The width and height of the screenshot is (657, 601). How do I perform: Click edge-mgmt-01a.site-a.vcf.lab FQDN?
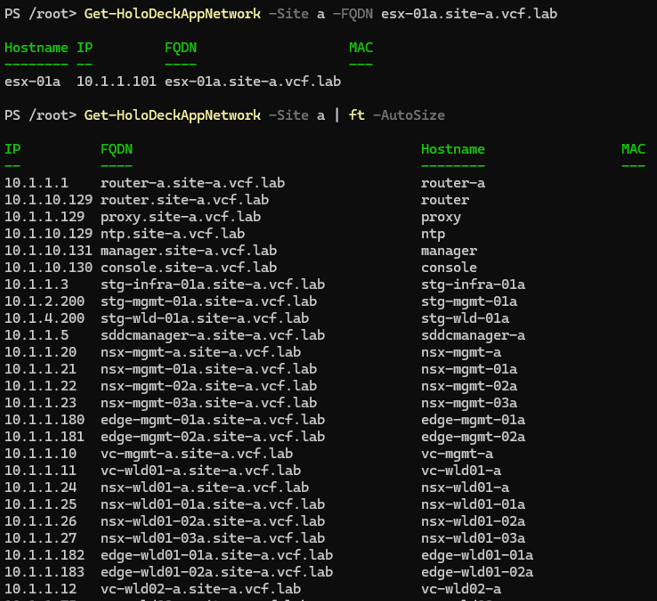tap(212, 420)
